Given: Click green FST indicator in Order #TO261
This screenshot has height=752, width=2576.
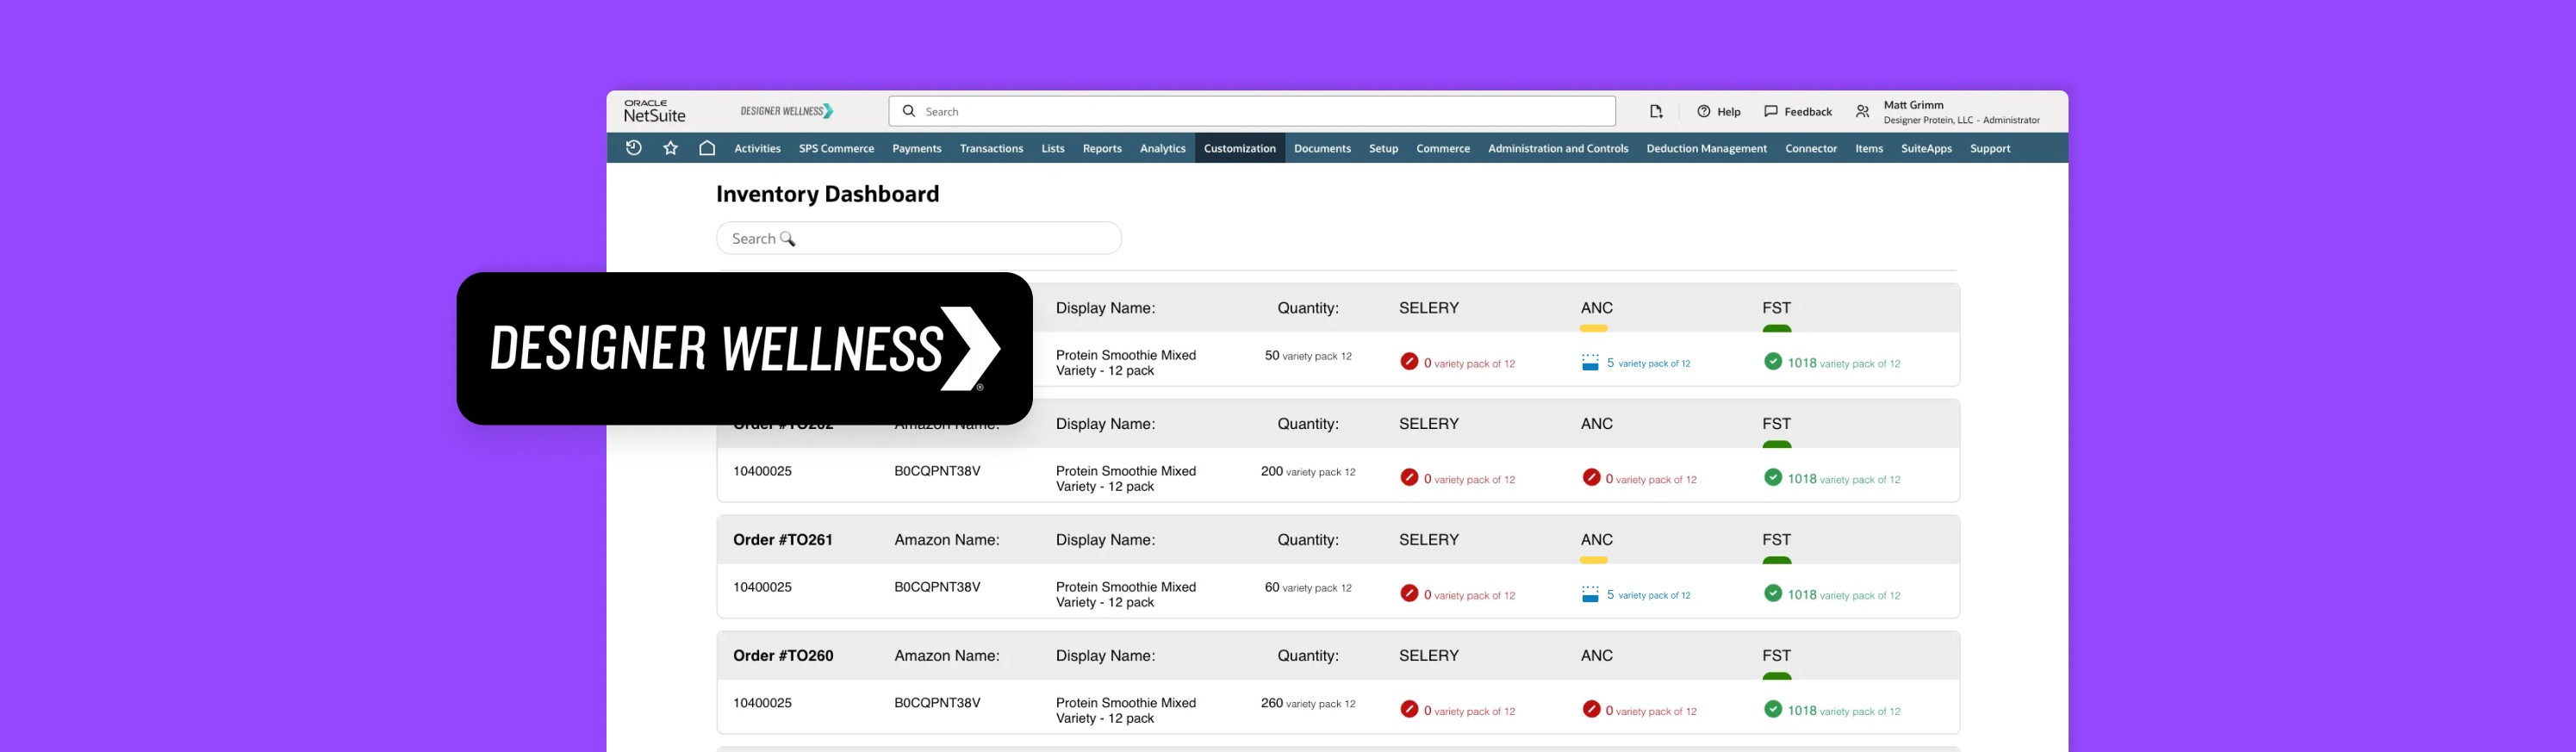Looking at the screenshot, I should pyautogui.click(x=1777, y=560).
